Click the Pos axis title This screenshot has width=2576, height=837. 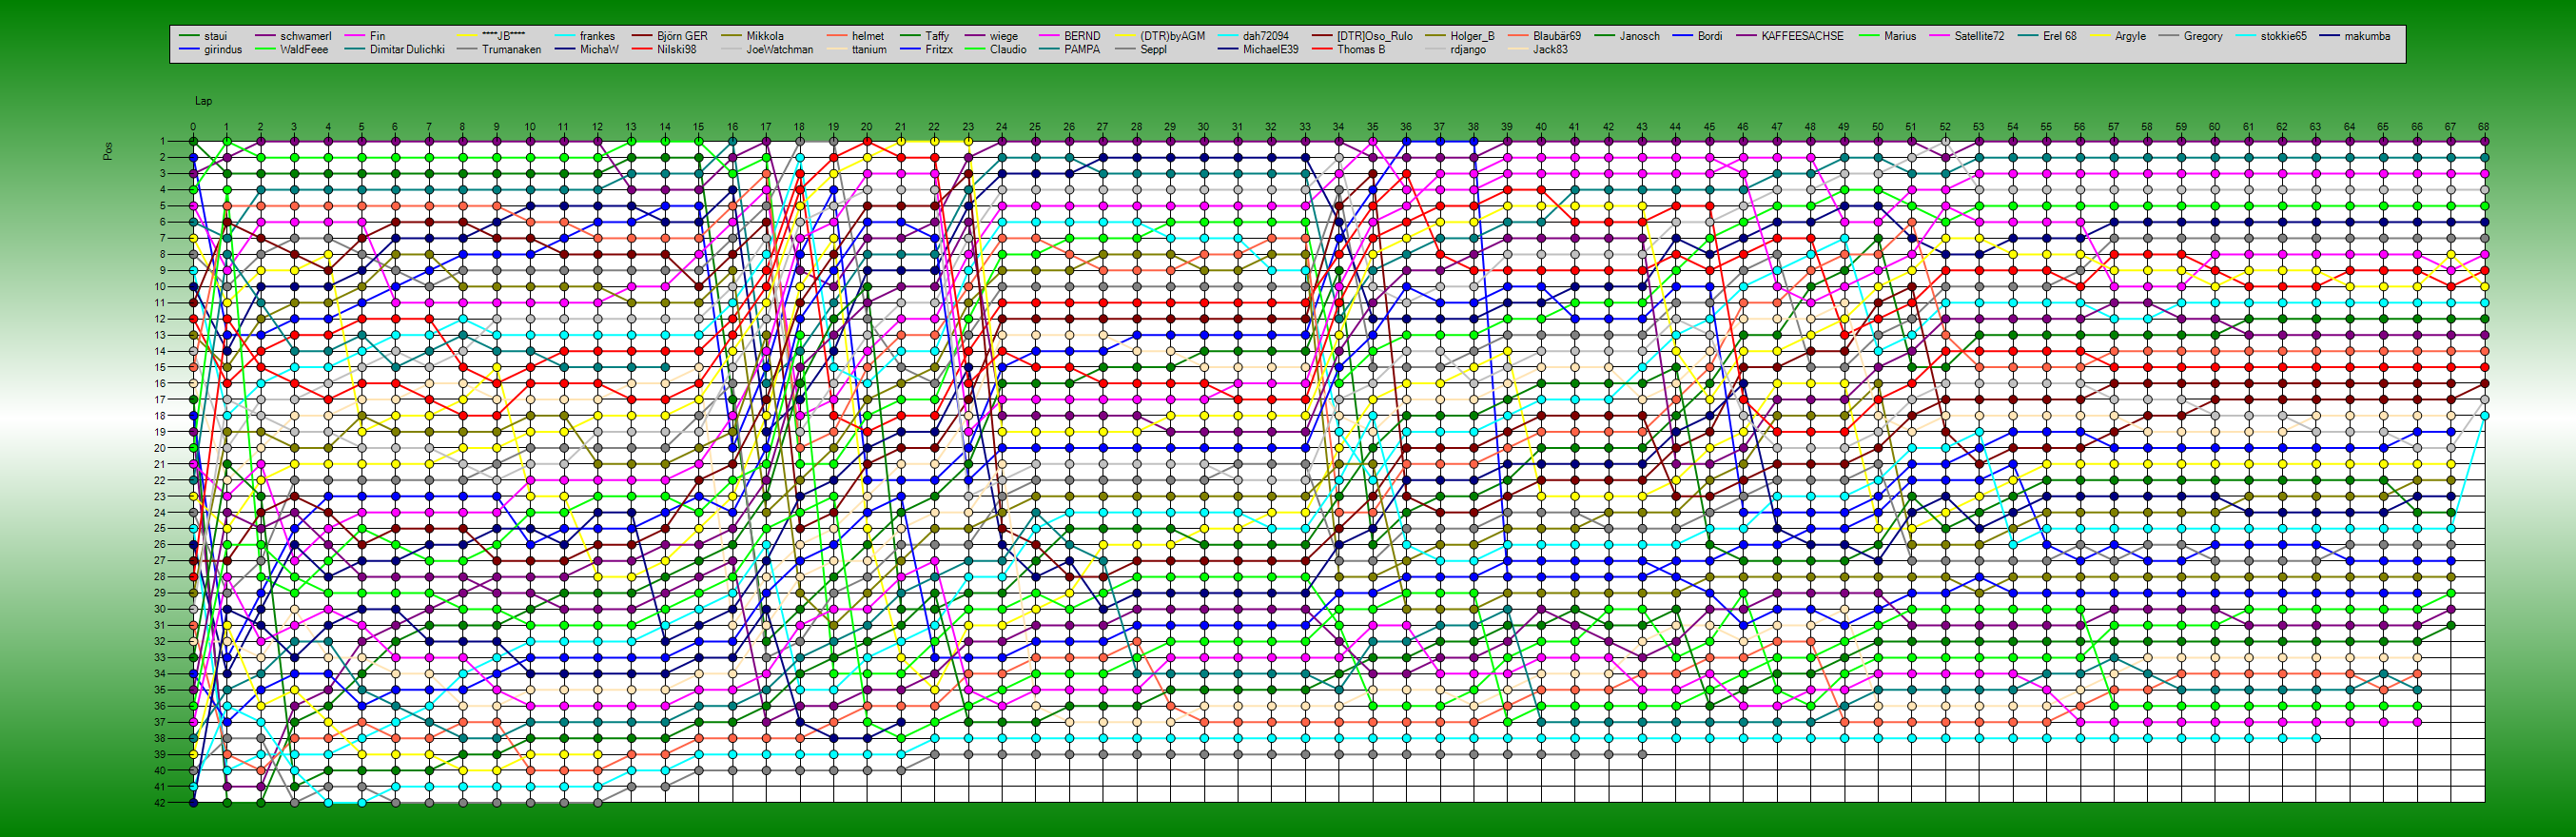click(108, 151)
